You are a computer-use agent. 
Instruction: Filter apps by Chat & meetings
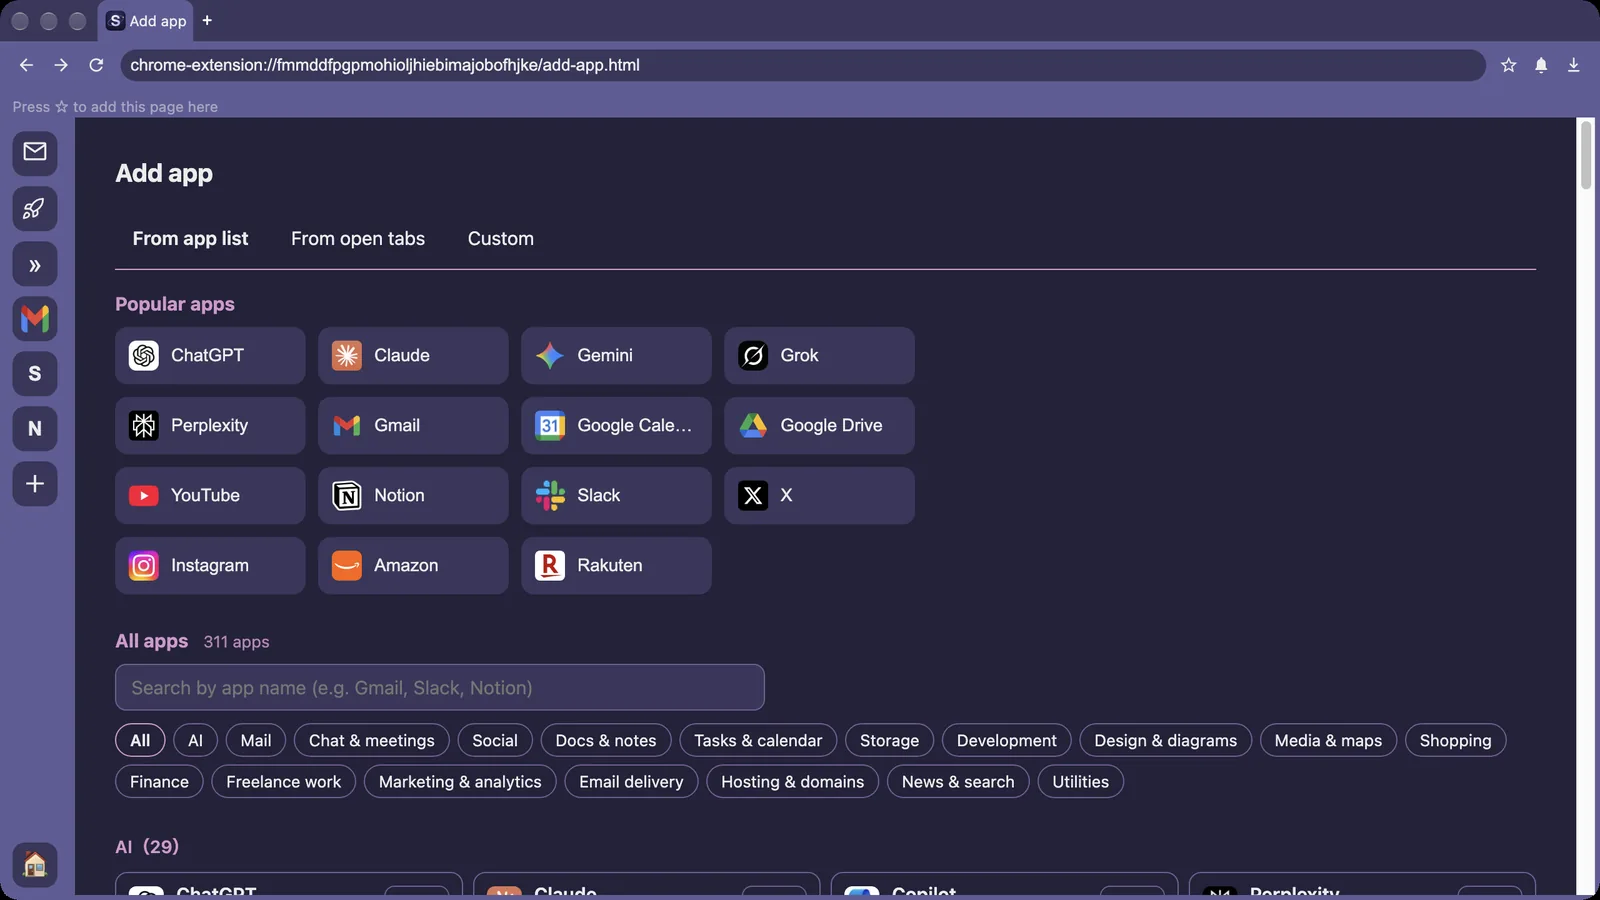coord(372,741)
